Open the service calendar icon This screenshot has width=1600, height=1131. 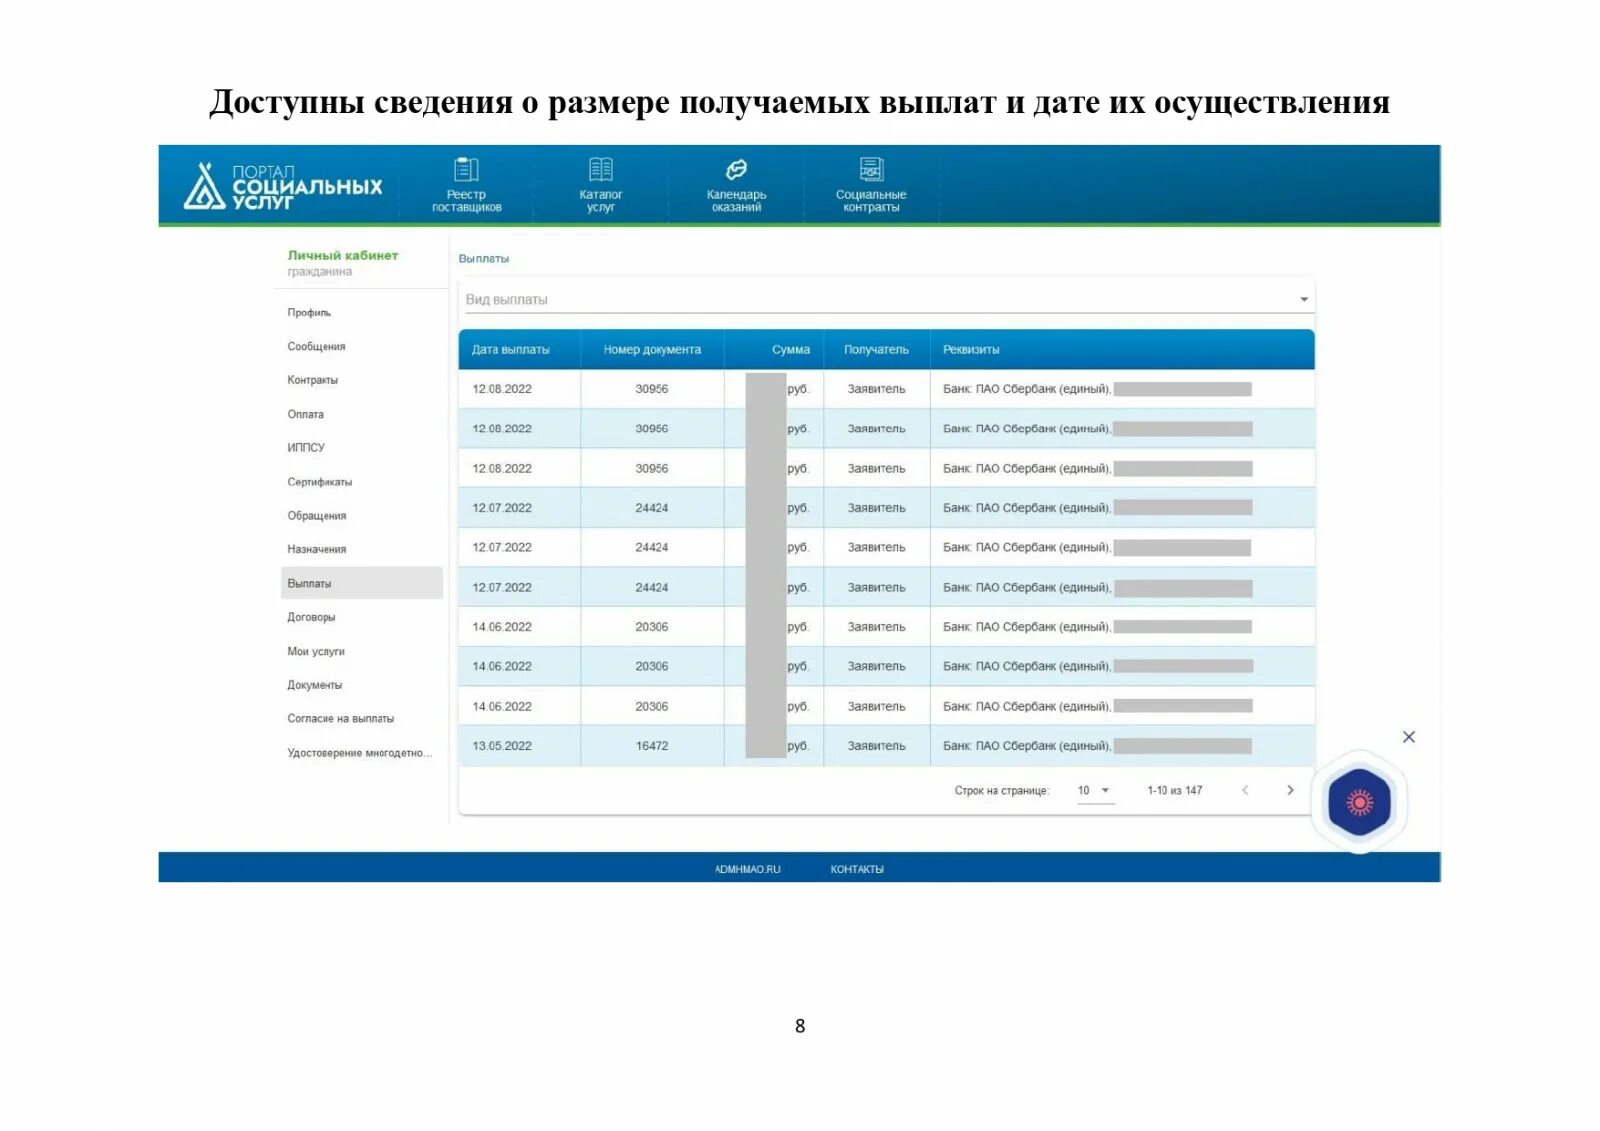736,169
